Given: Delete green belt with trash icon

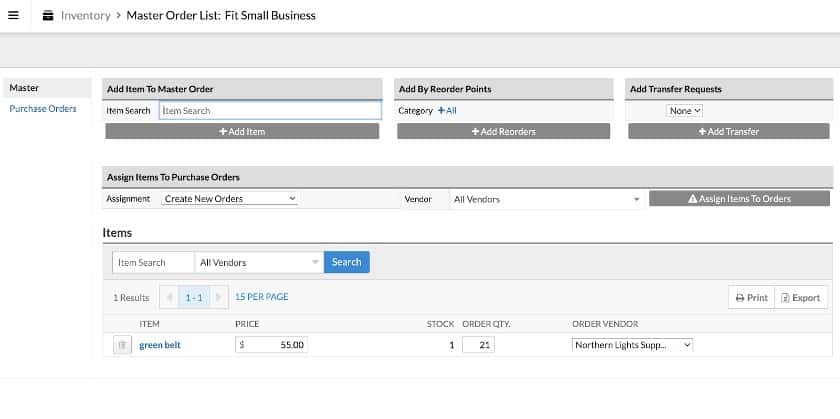Looking at the screenshot, I should click(122, 345).
